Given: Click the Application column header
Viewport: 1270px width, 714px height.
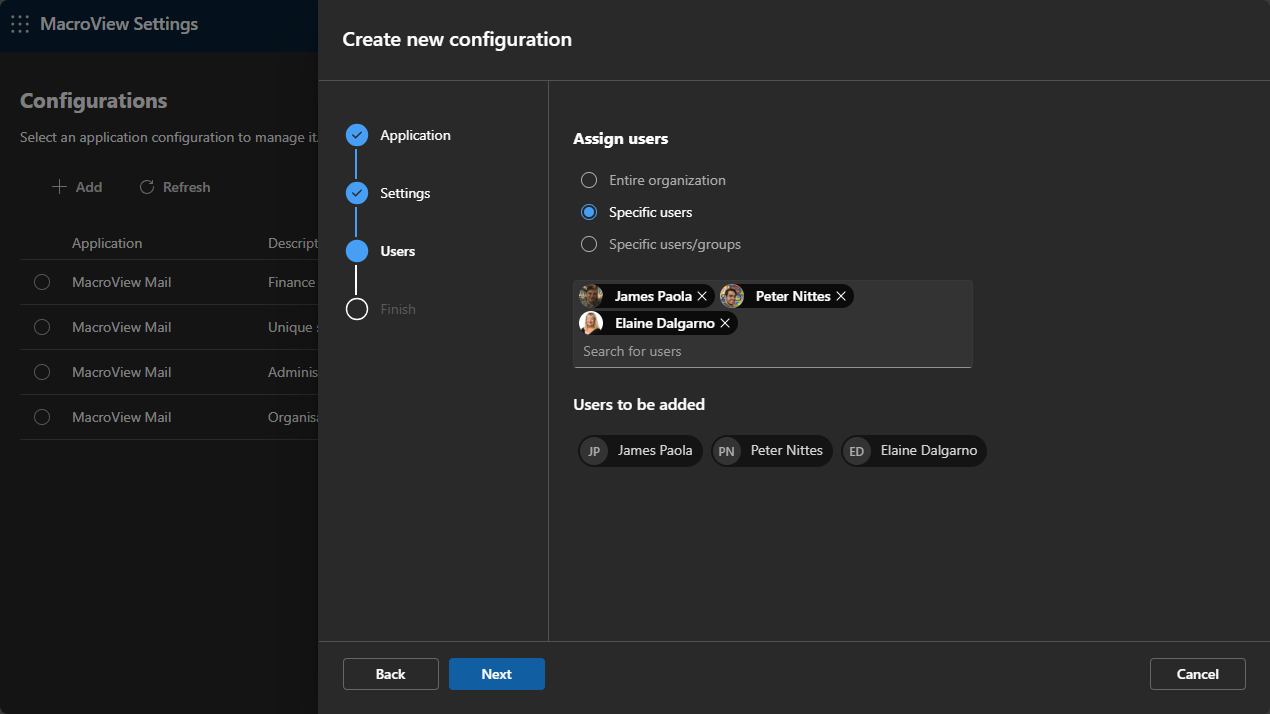Looking at the screenshot, I should [x=107, y=243].
